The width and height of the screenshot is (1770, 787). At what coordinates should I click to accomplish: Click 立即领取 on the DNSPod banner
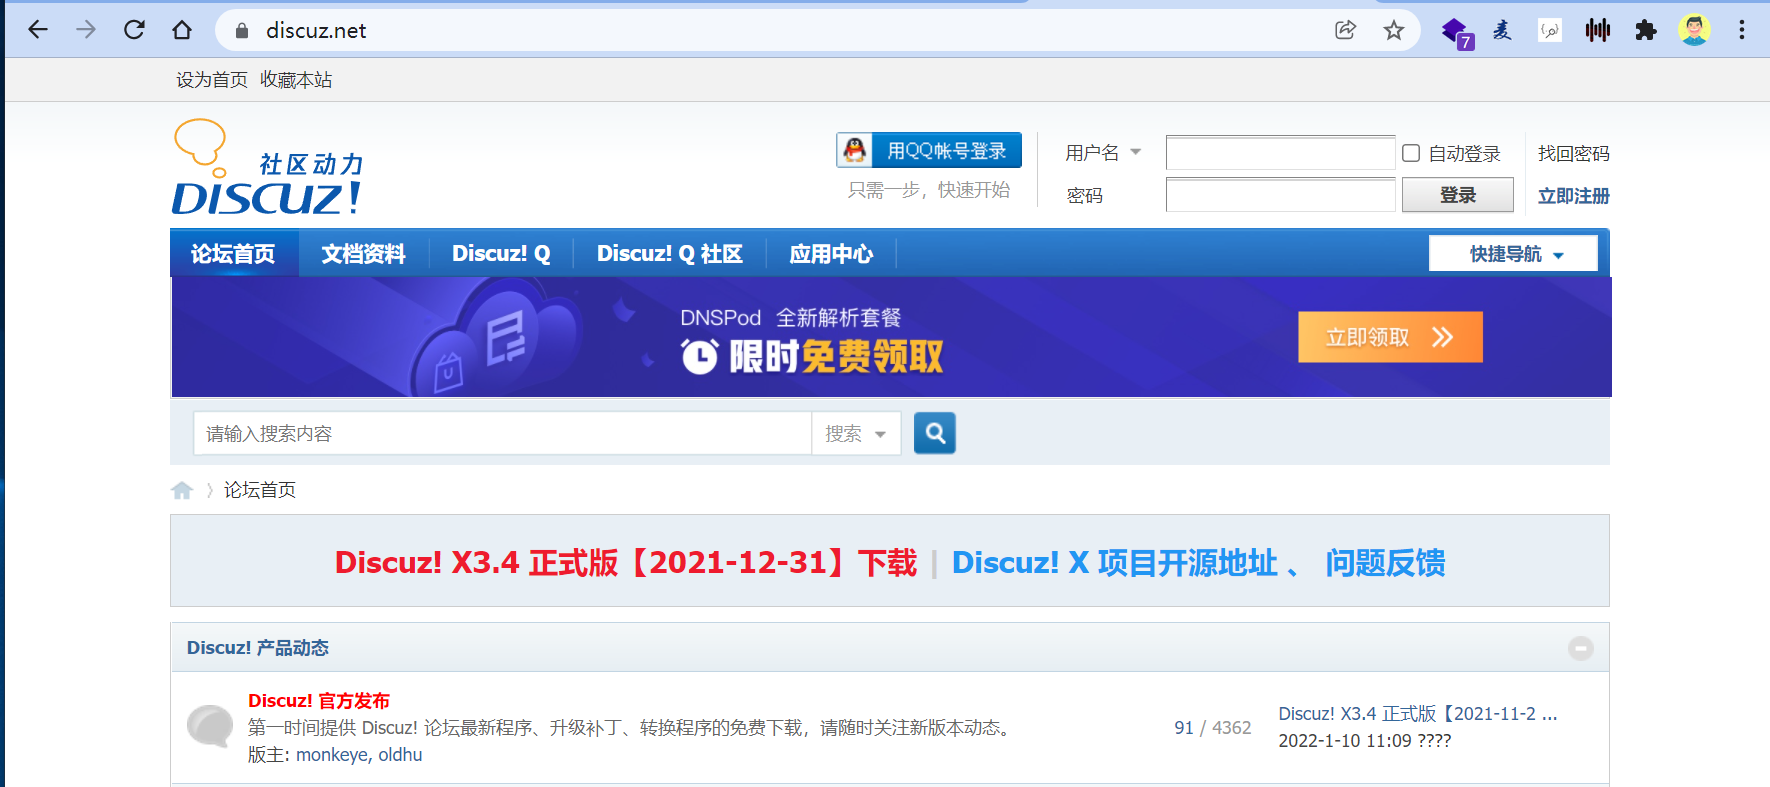click(1389, 337)
